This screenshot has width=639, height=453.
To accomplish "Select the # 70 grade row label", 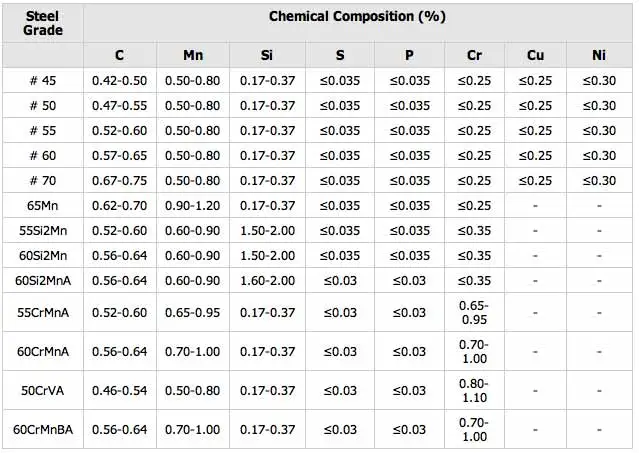I will click(42, 181).
